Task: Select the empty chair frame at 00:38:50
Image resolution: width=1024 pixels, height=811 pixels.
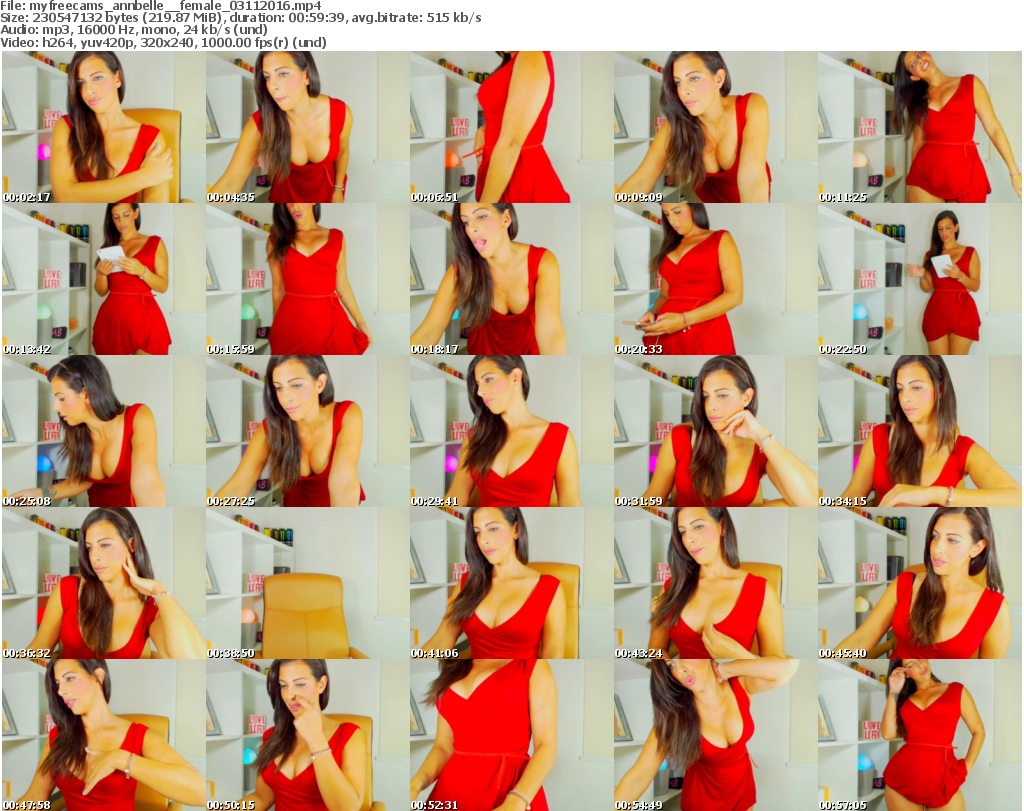Action: pyautogui.click(x=306, y=583)
